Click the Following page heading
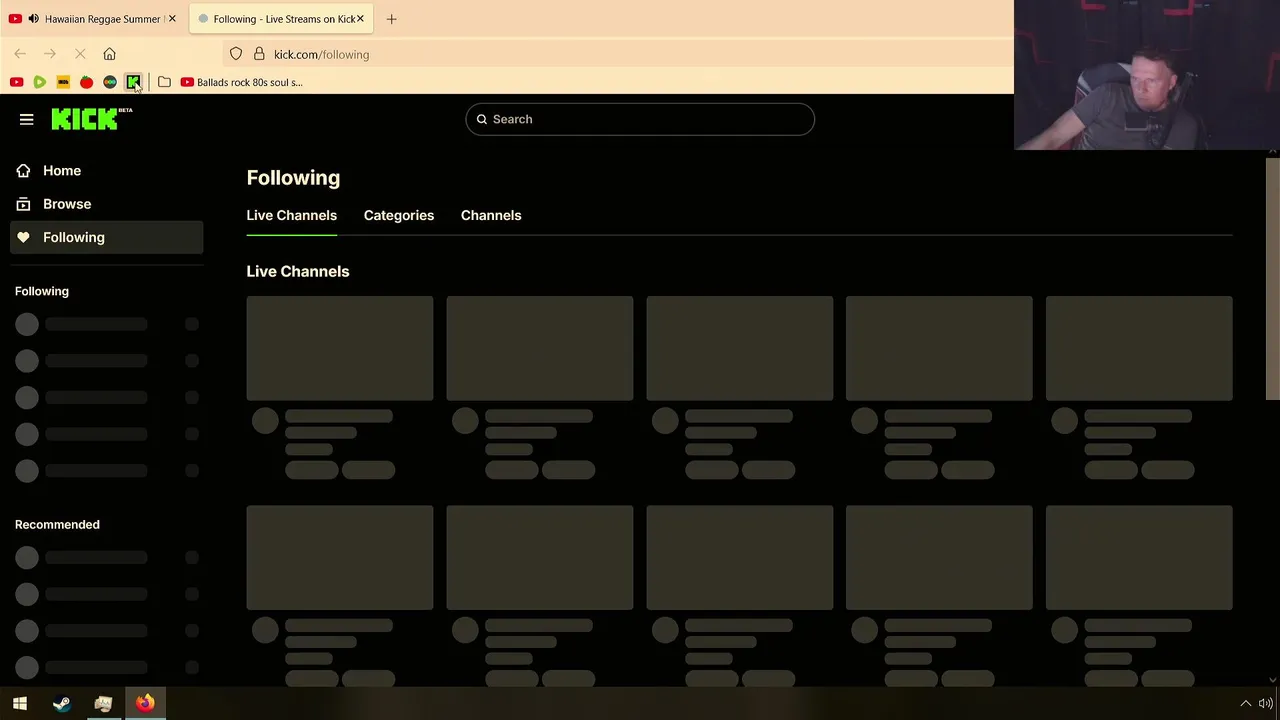 [x=293, y=178]
